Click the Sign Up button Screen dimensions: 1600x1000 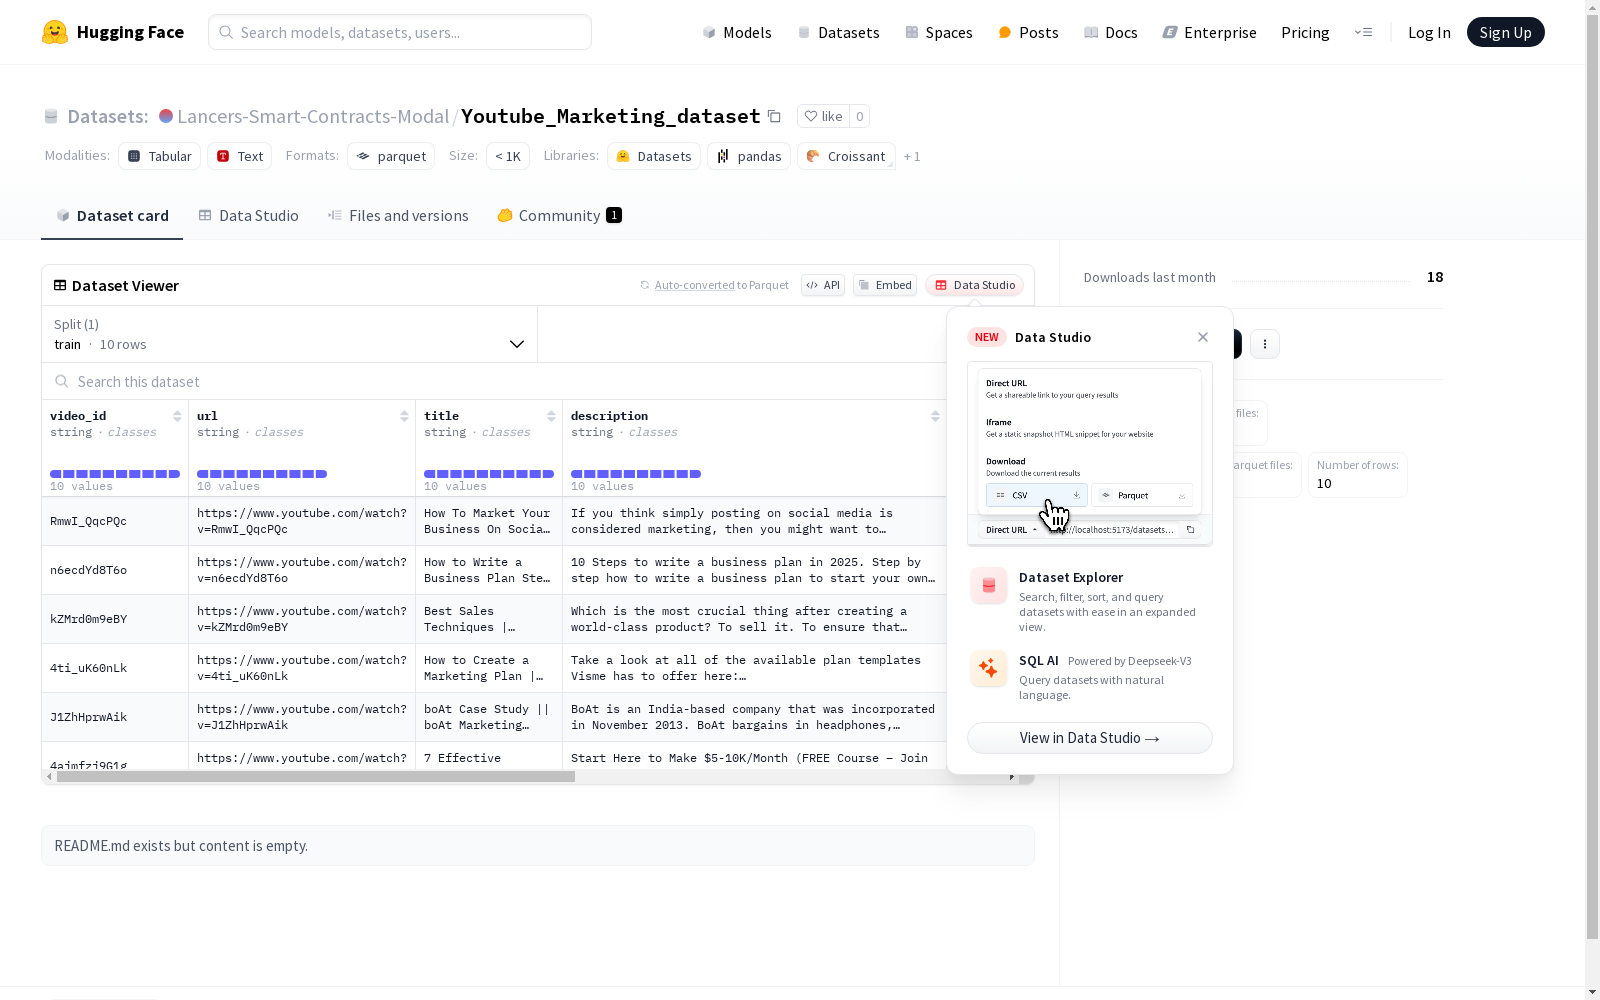1505,32
